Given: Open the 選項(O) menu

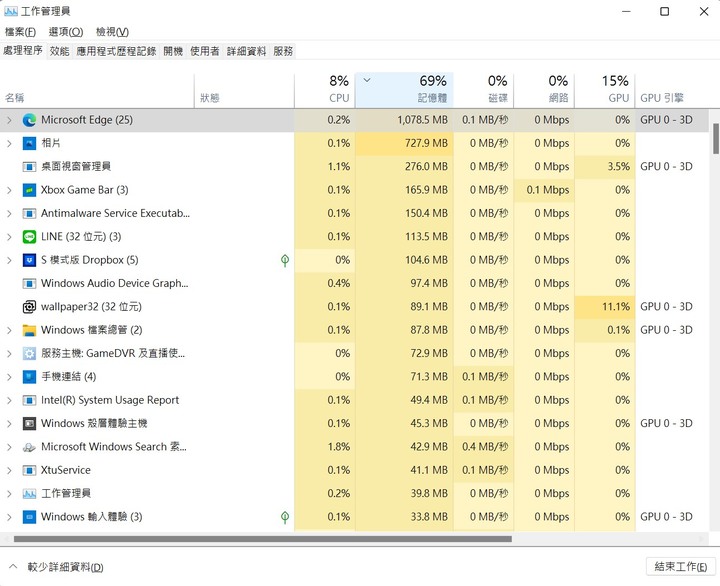Looking at the screenshot, I should 66,32.
